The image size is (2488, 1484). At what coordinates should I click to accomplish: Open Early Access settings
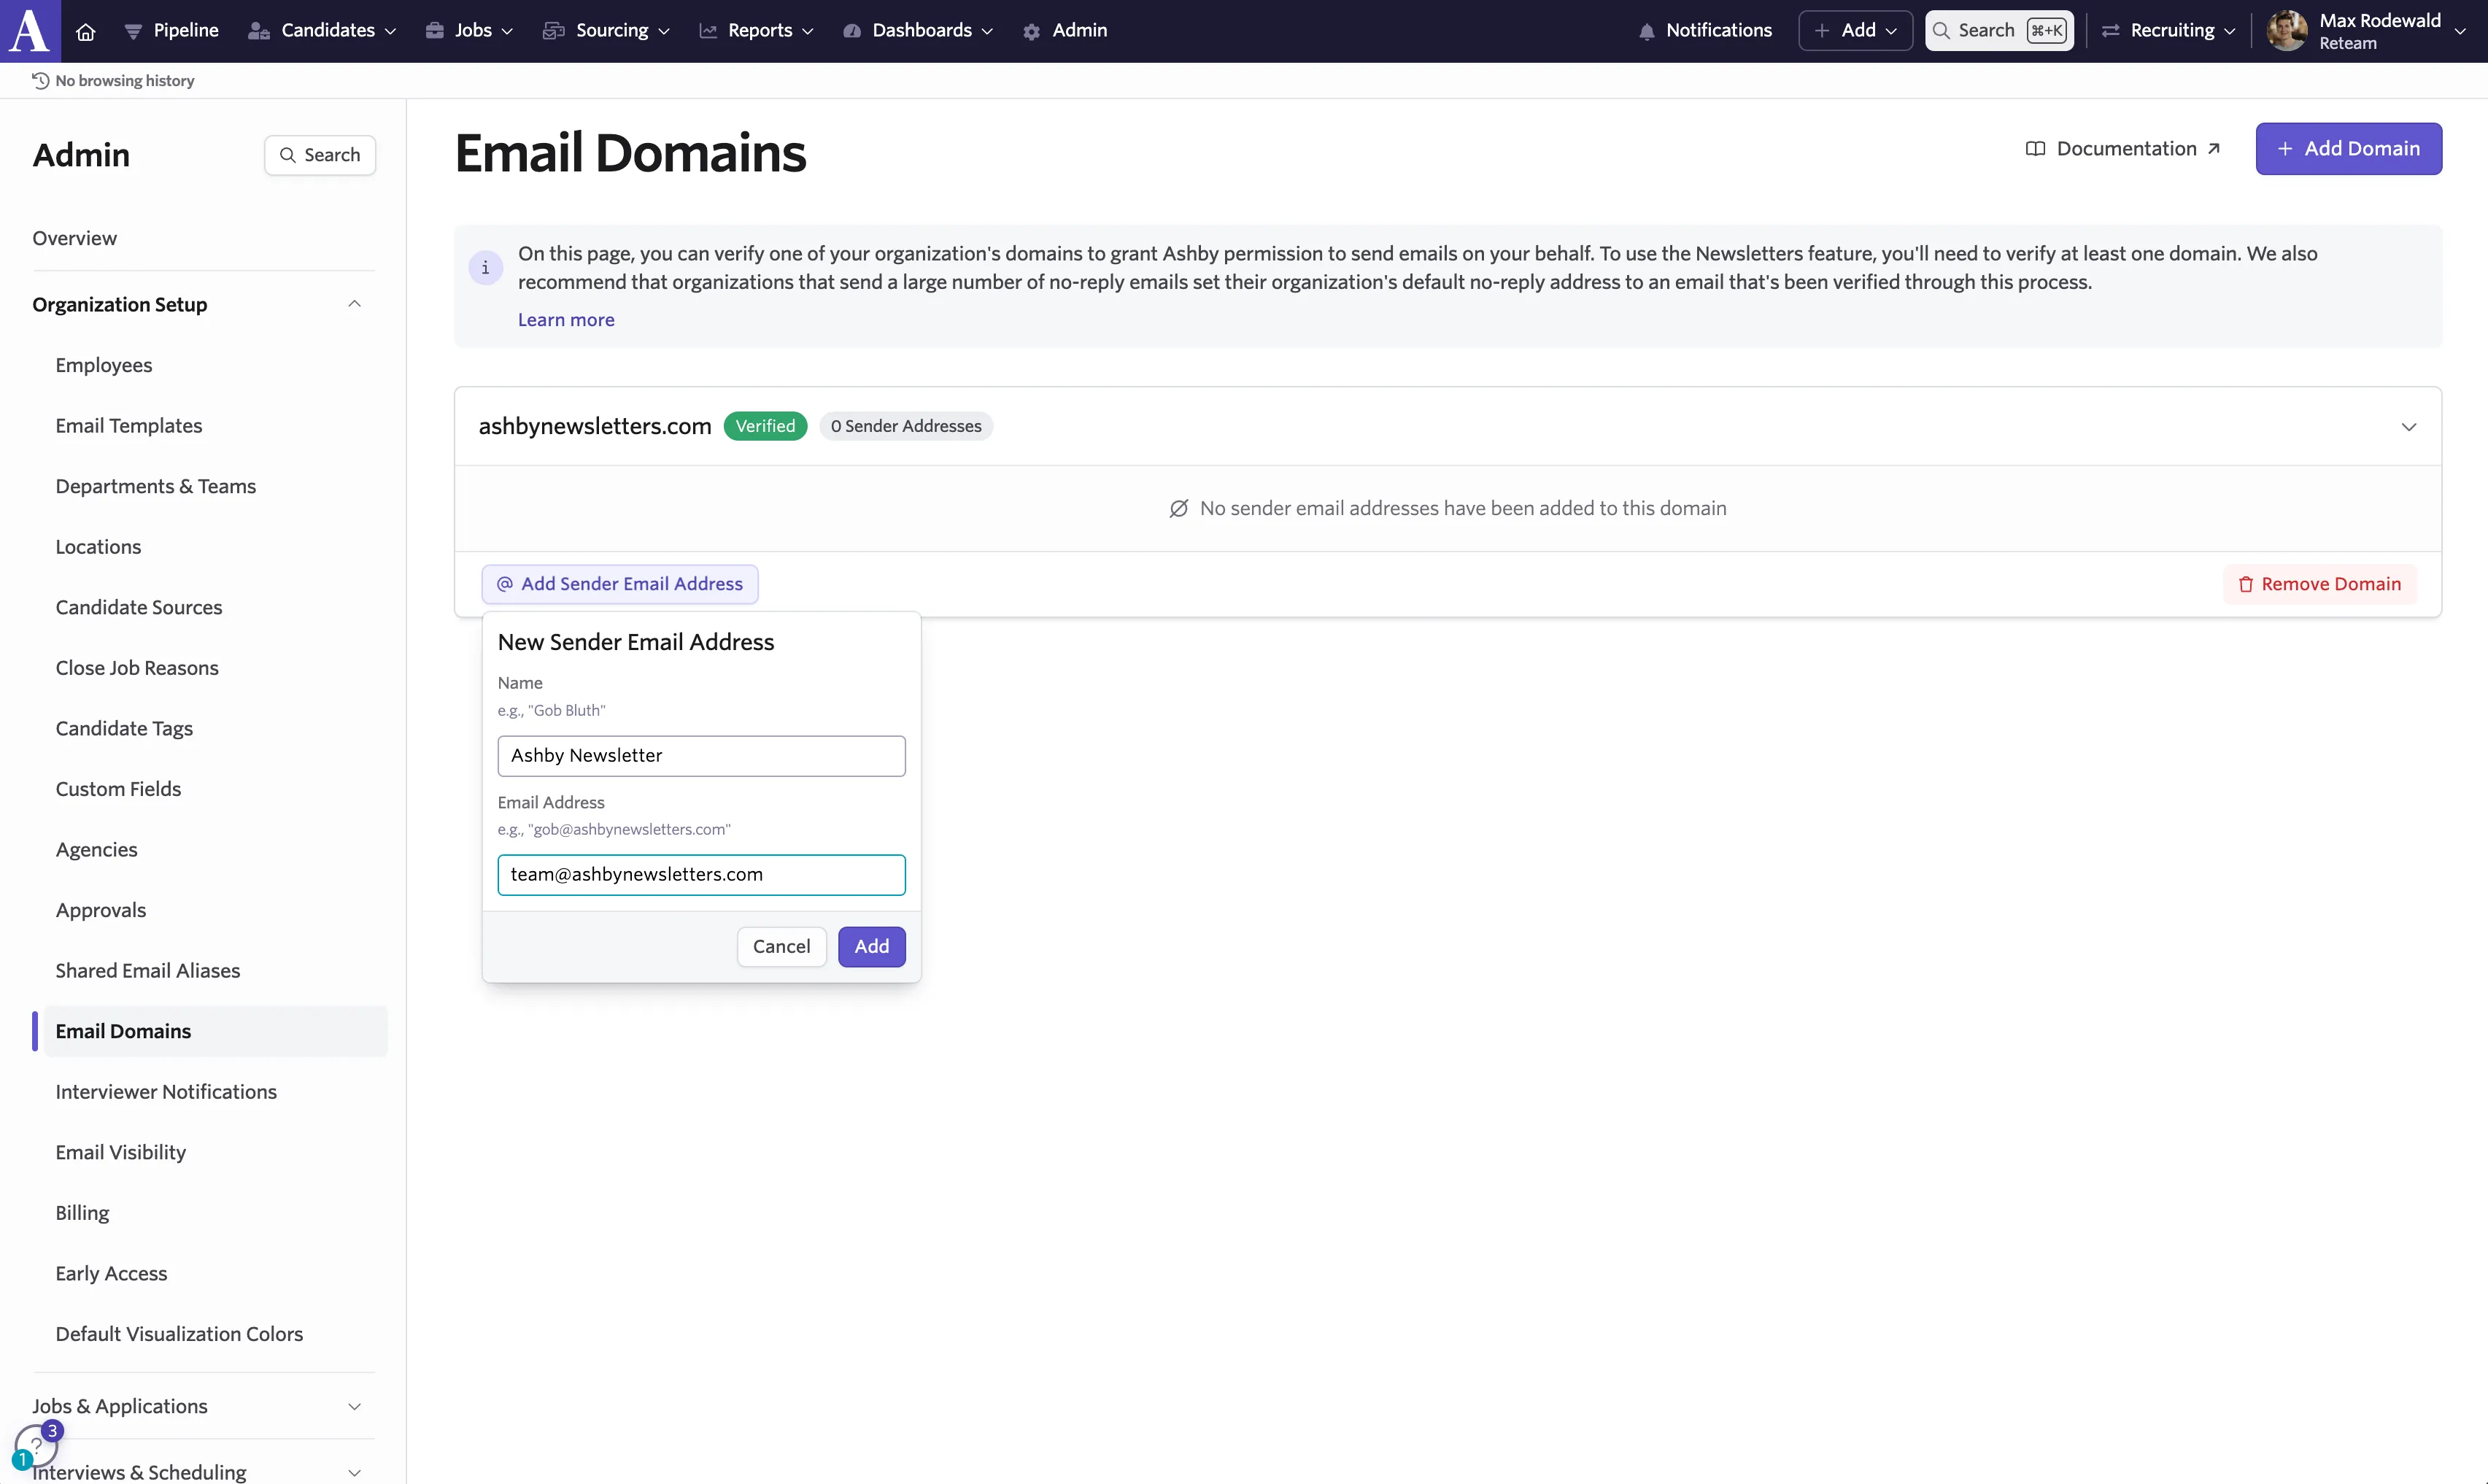[112, 1274]
